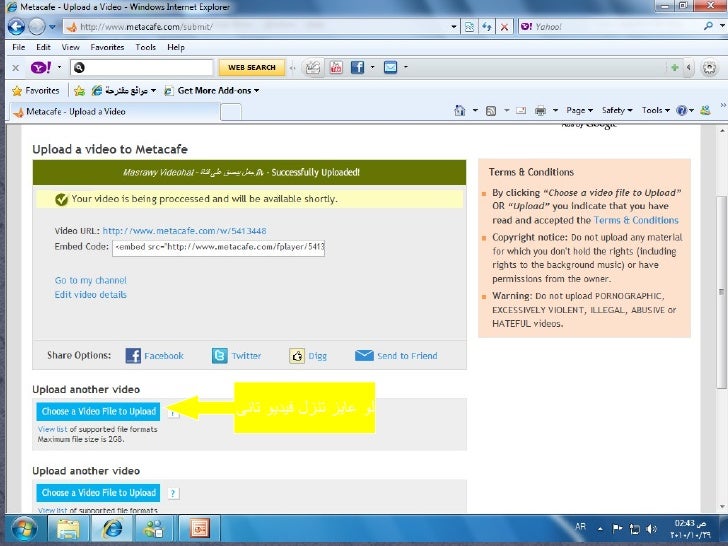The image size is (728, 546).
Task: Select the Metacafe - Upload a Video tab
Action: pos(115,112)
